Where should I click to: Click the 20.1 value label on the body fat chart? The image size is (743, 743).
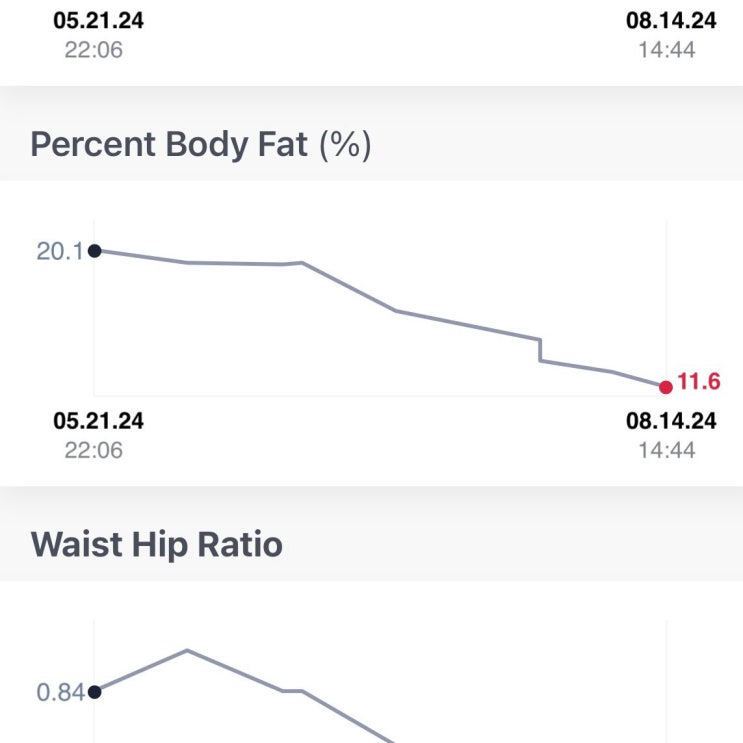(59, 251)
